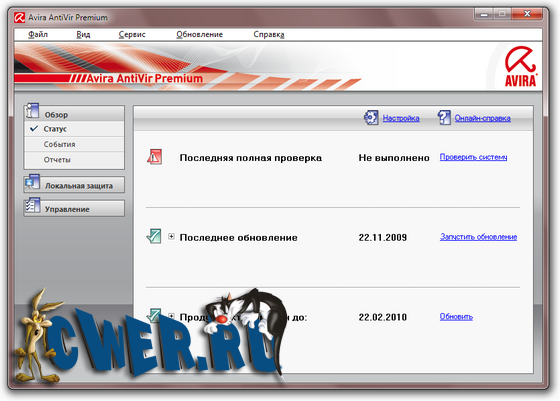Screen dimensions: 560x401
Task: Click the Запустить обновление link
Action: point(479,237)
